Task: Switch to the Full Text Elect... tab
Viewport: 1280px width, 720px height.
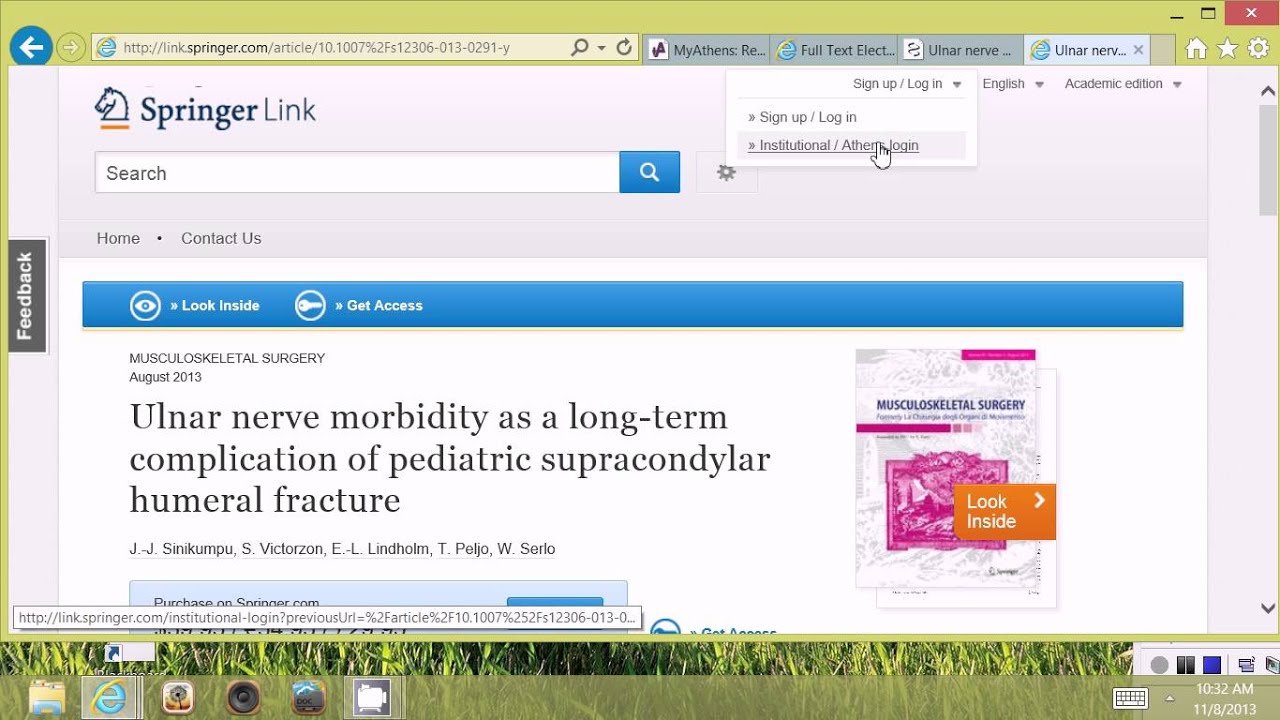Action: point(835,50)
